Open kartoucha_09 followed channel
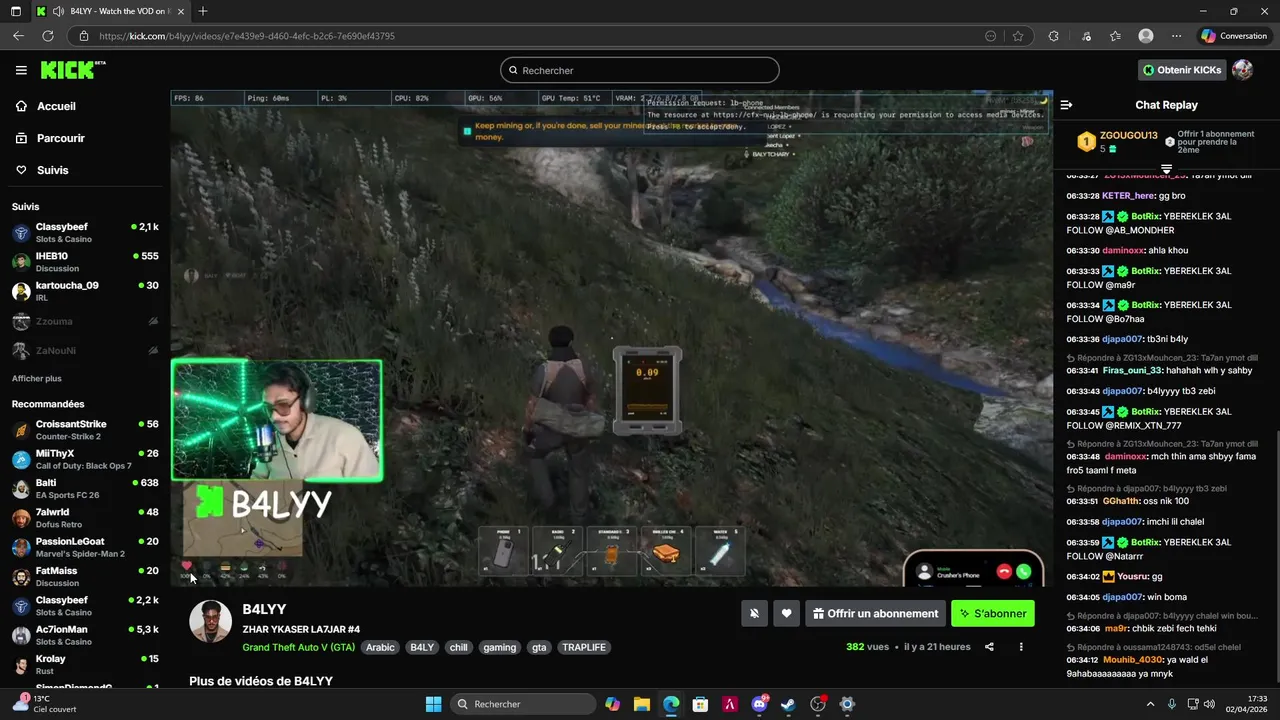The height and width of the screenshot is (720, 1280). [85, 291]
